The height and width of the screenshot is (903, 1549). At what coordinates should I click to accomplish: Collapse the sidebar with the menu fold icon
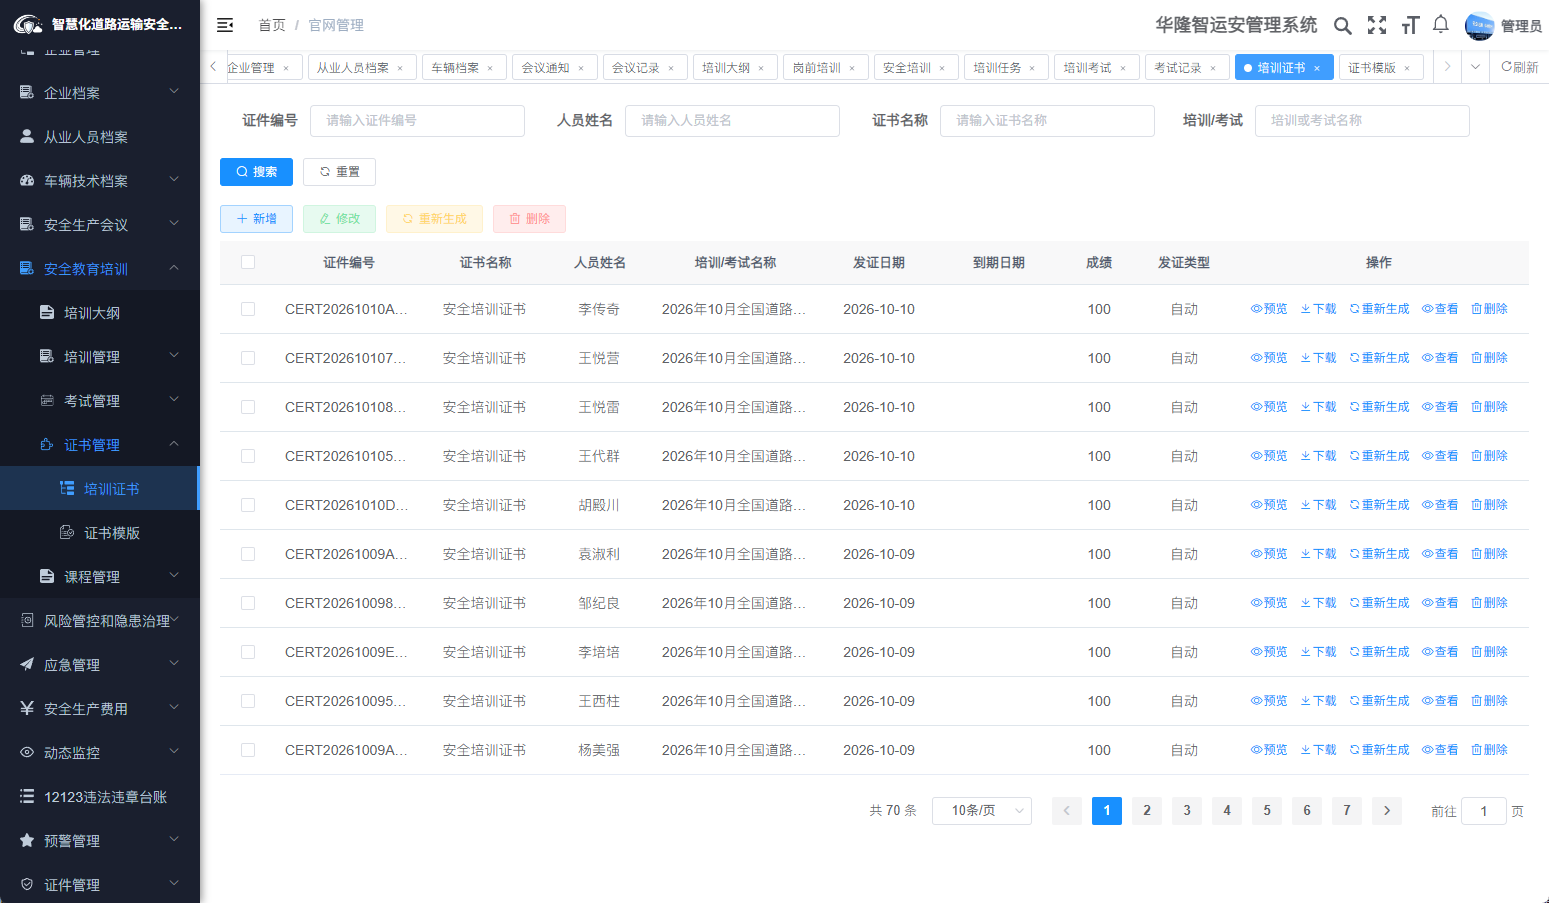[x=225, y=25]
